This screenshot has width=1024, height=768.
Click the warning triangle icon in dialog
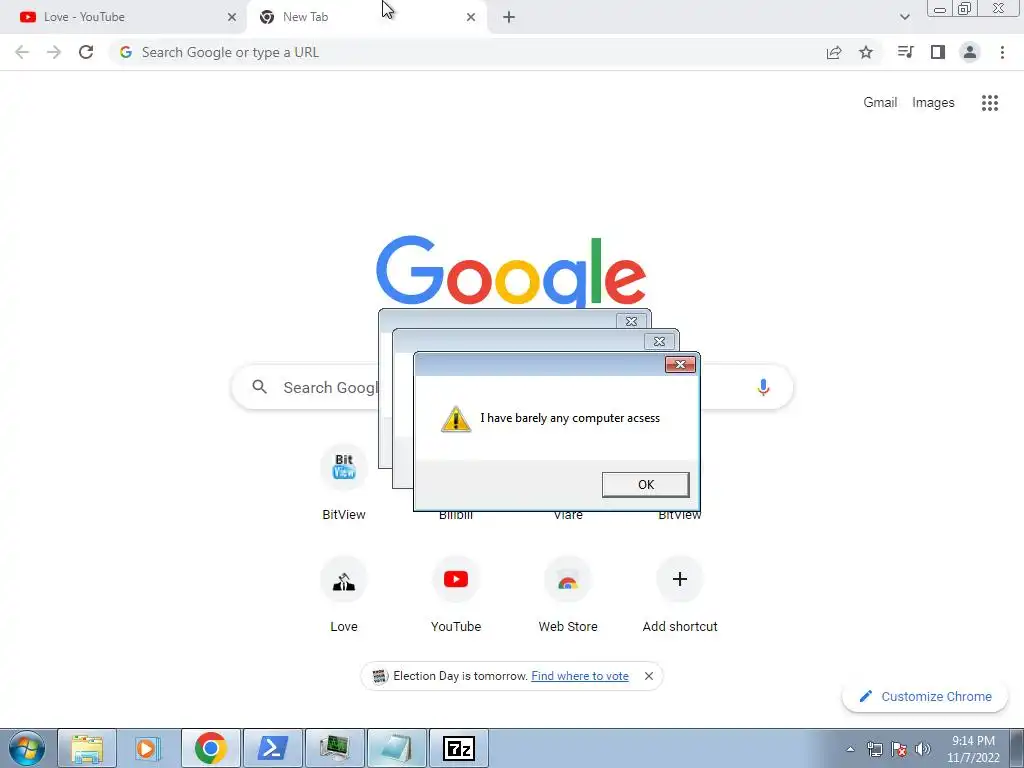click(x=456, y=419)
